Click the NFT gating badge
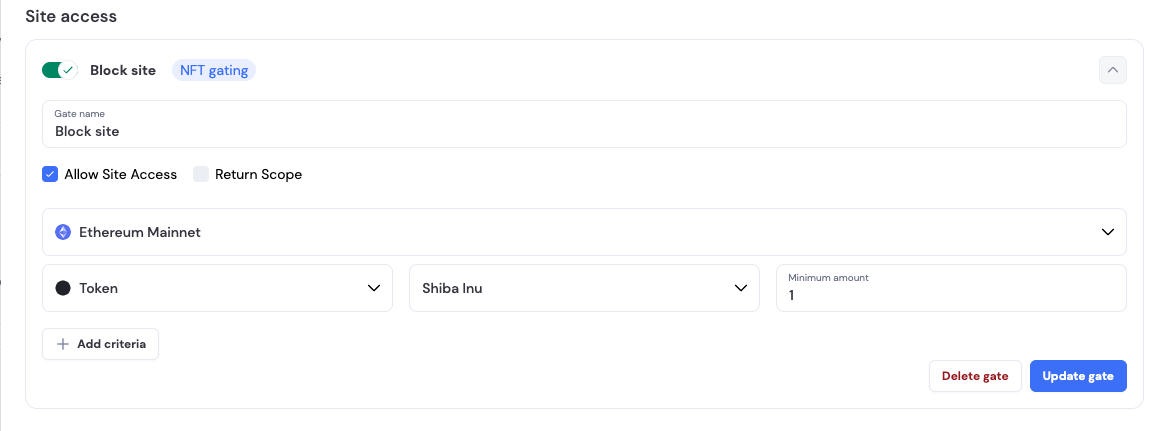Screen dimensions: 1168x431 (x=214, y=70)
